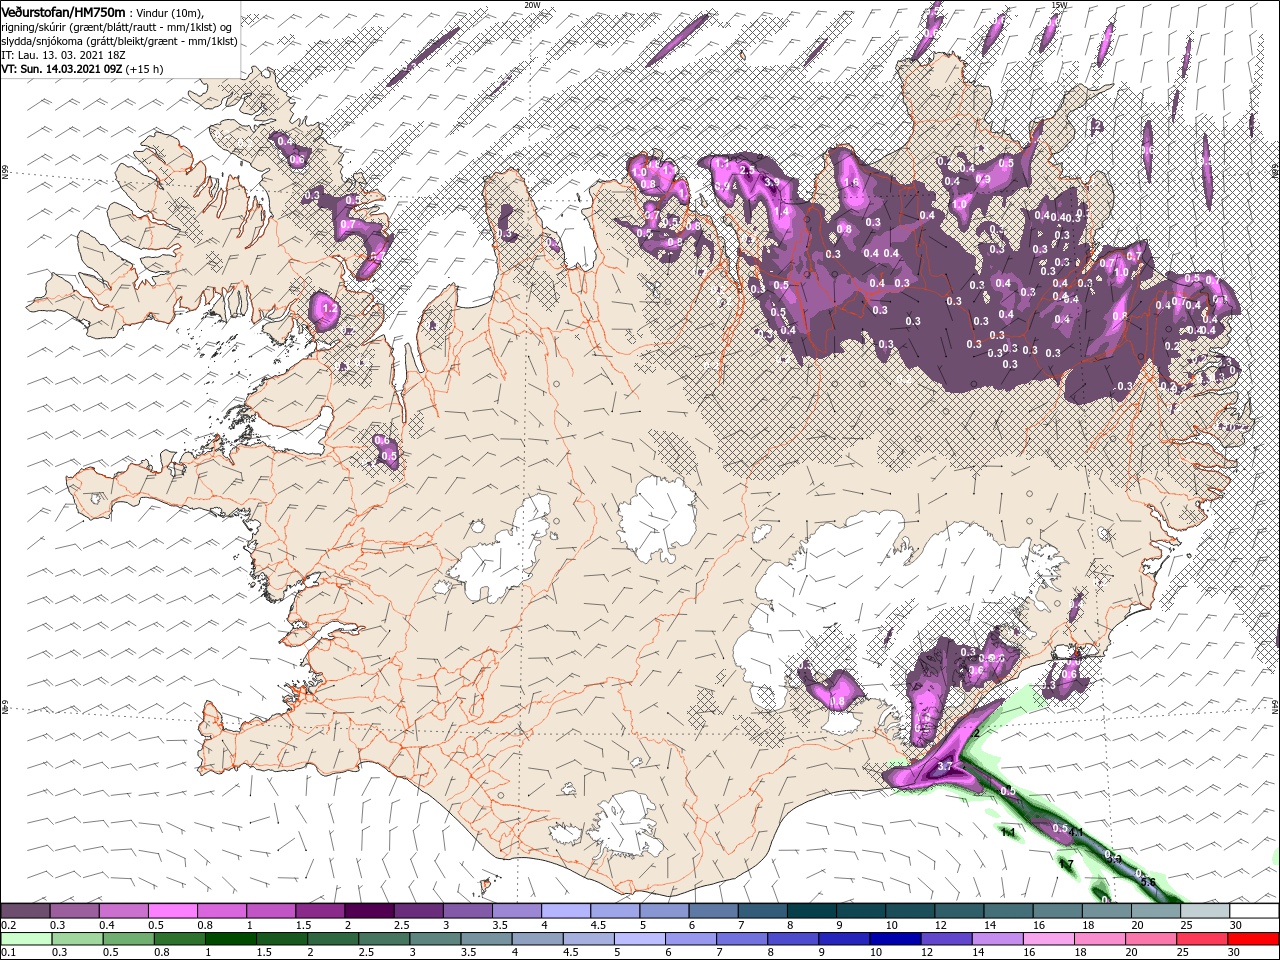The width and height of the screenshot is (1280, 960).
Task: Select white upper legend swatch at 30
Action: pyautogui.click(x=1254, y=911)
